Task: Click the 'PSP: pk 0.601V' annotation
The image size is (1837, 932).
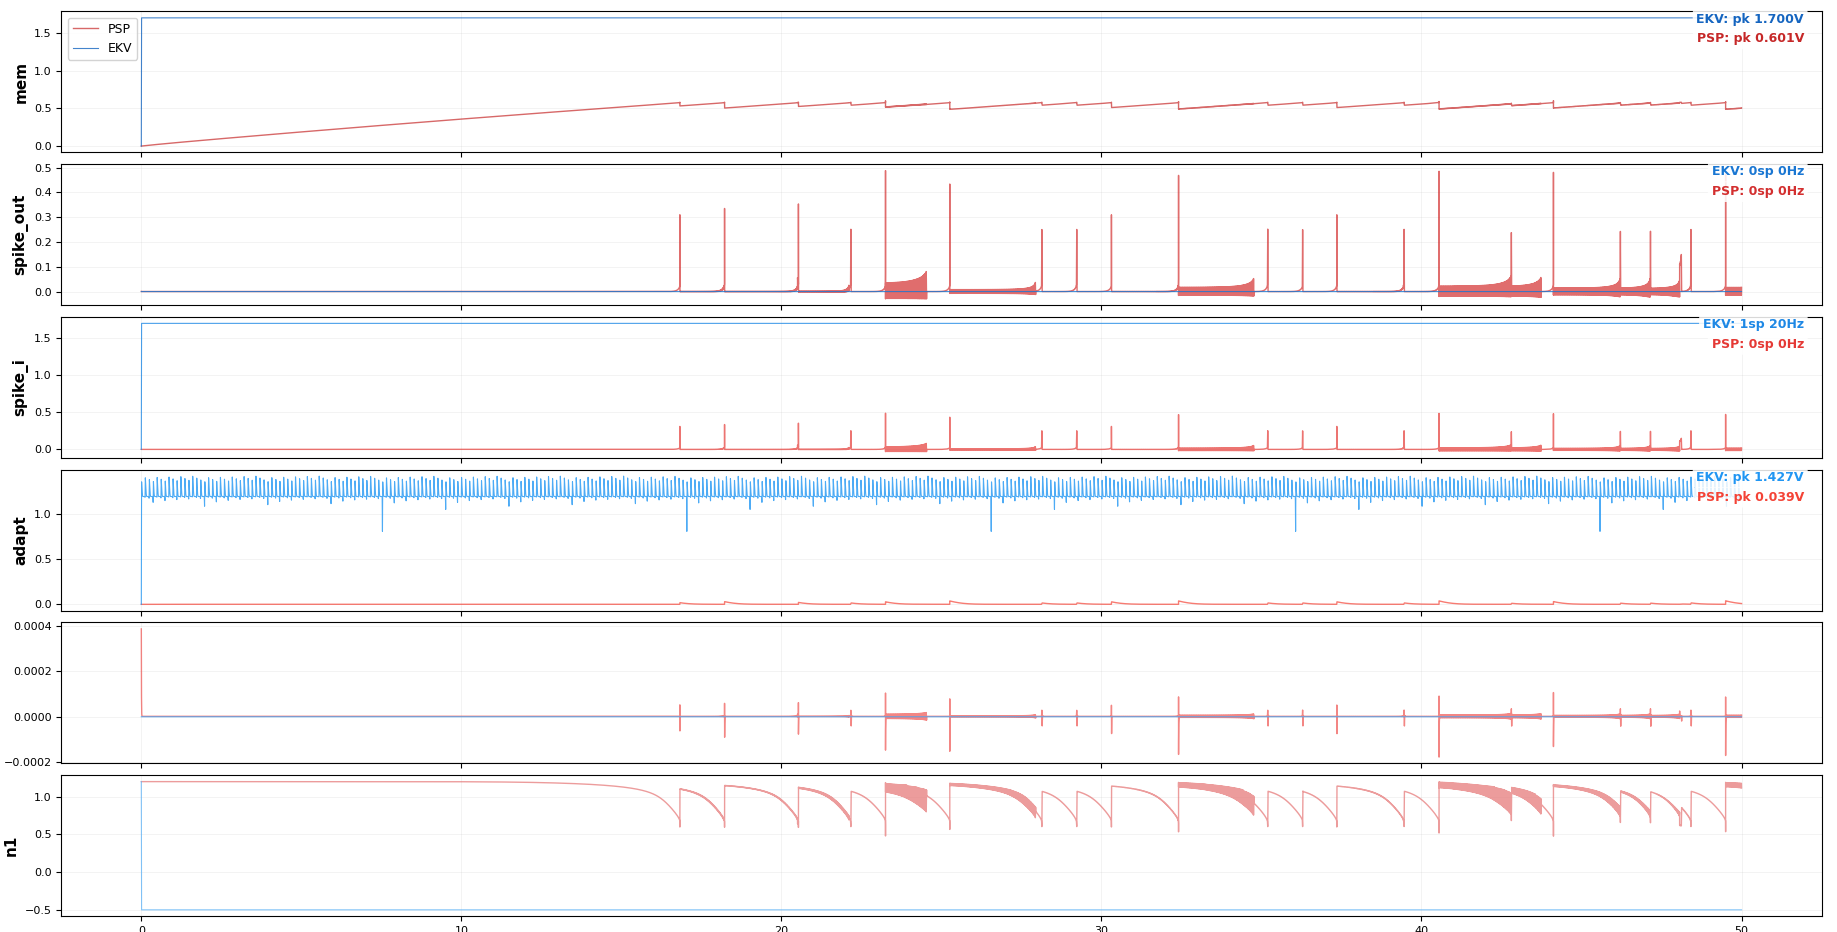Action: click(1750, 38)
